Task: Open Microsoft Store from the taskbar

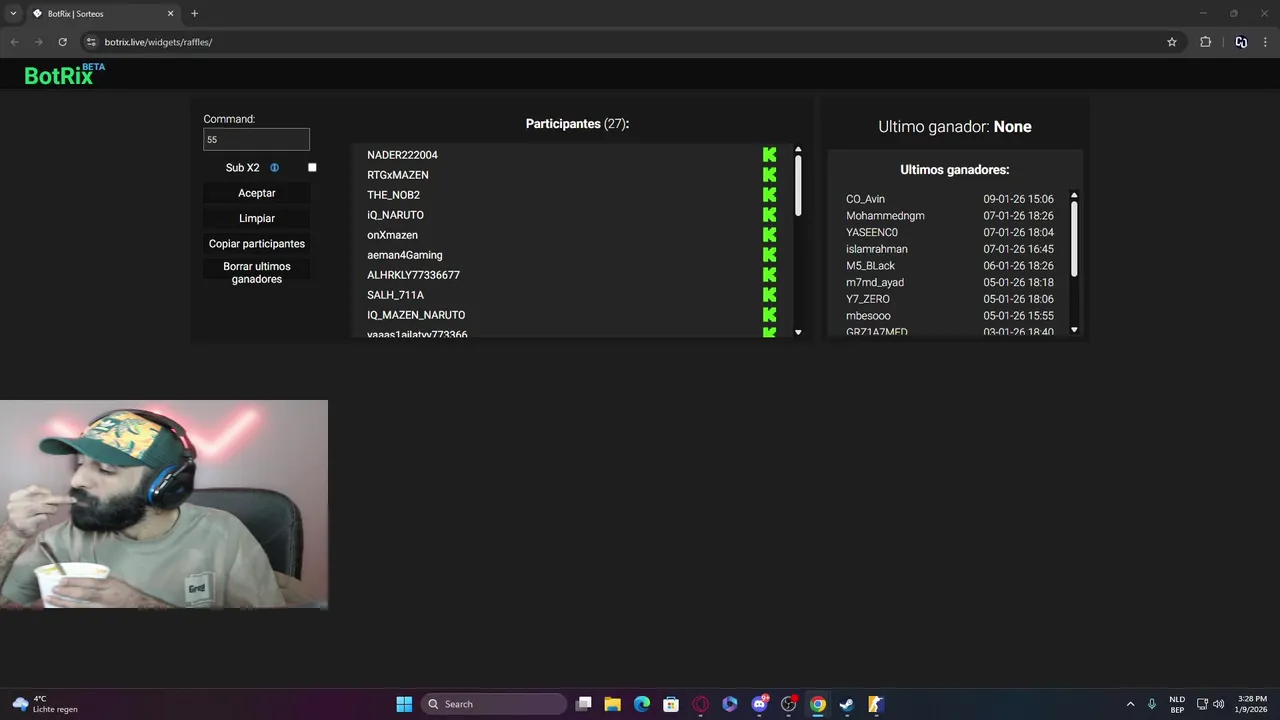Action: 671,704
